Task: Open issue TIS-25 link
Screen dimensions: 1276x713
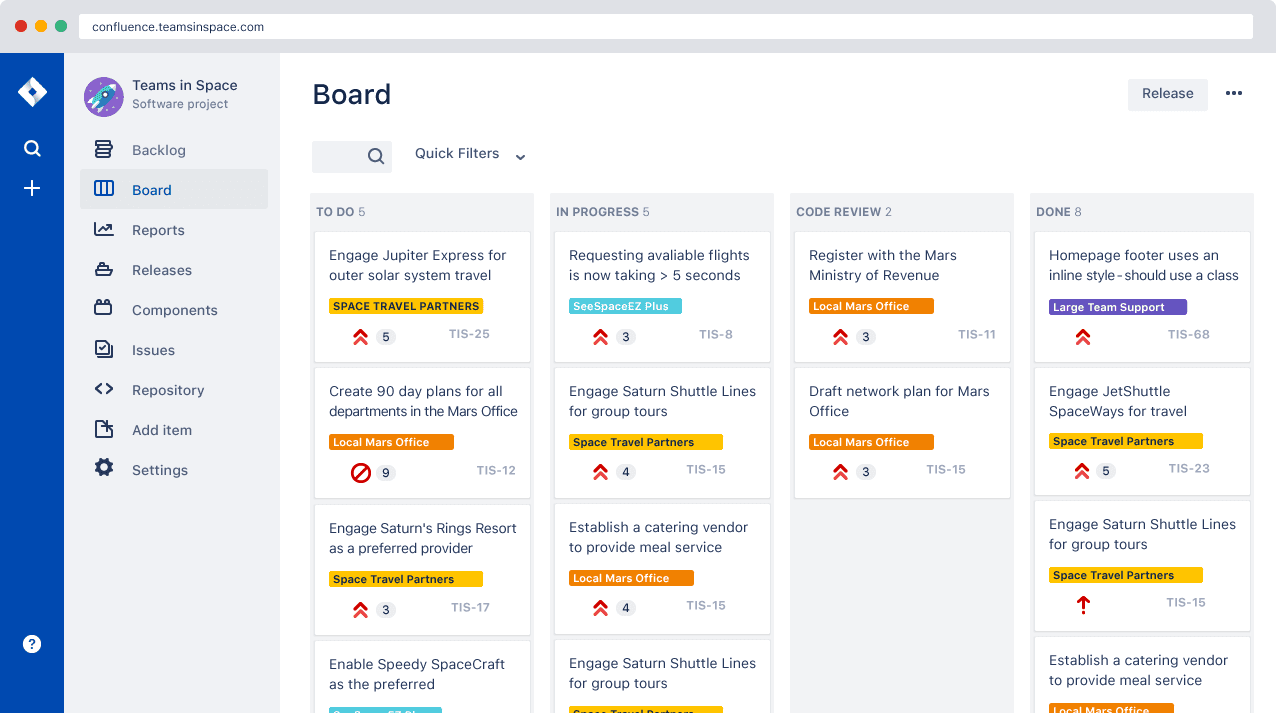Action: (468, 333)
